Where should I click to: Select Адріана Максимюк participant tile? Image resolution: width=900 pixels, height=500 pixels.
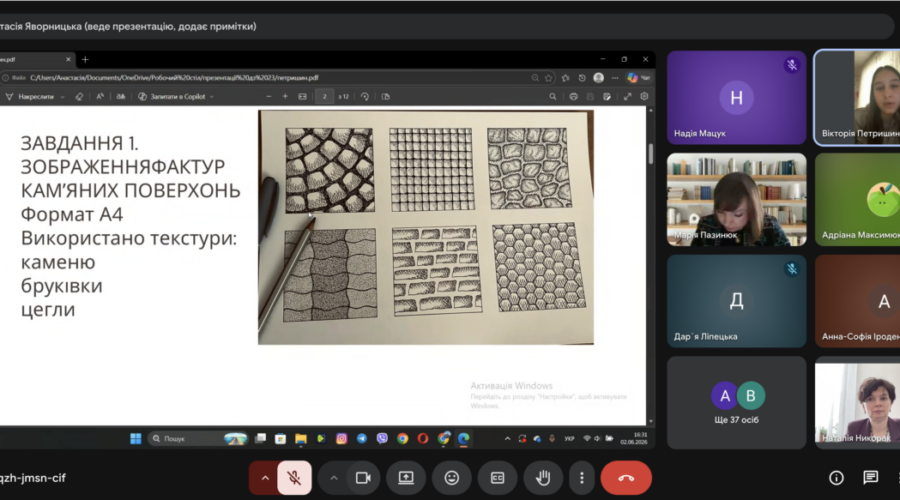(858, 199)
